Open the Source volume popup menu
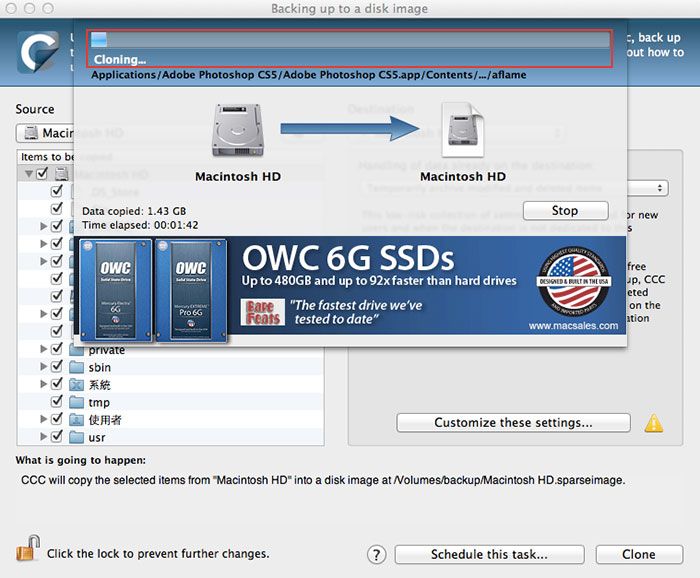This screenshot has width=700, height=578. (45, 133)
